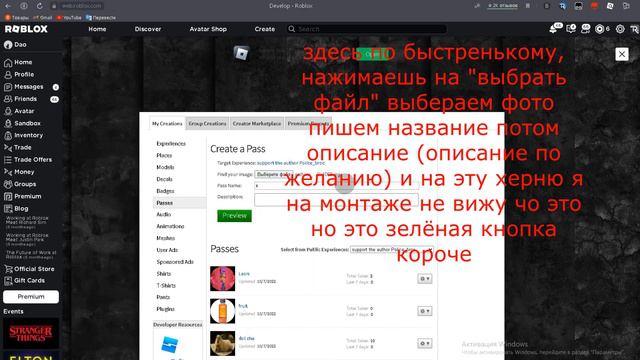
Task: Open Trade Offers in the sidebar
Action: point(31,160)
